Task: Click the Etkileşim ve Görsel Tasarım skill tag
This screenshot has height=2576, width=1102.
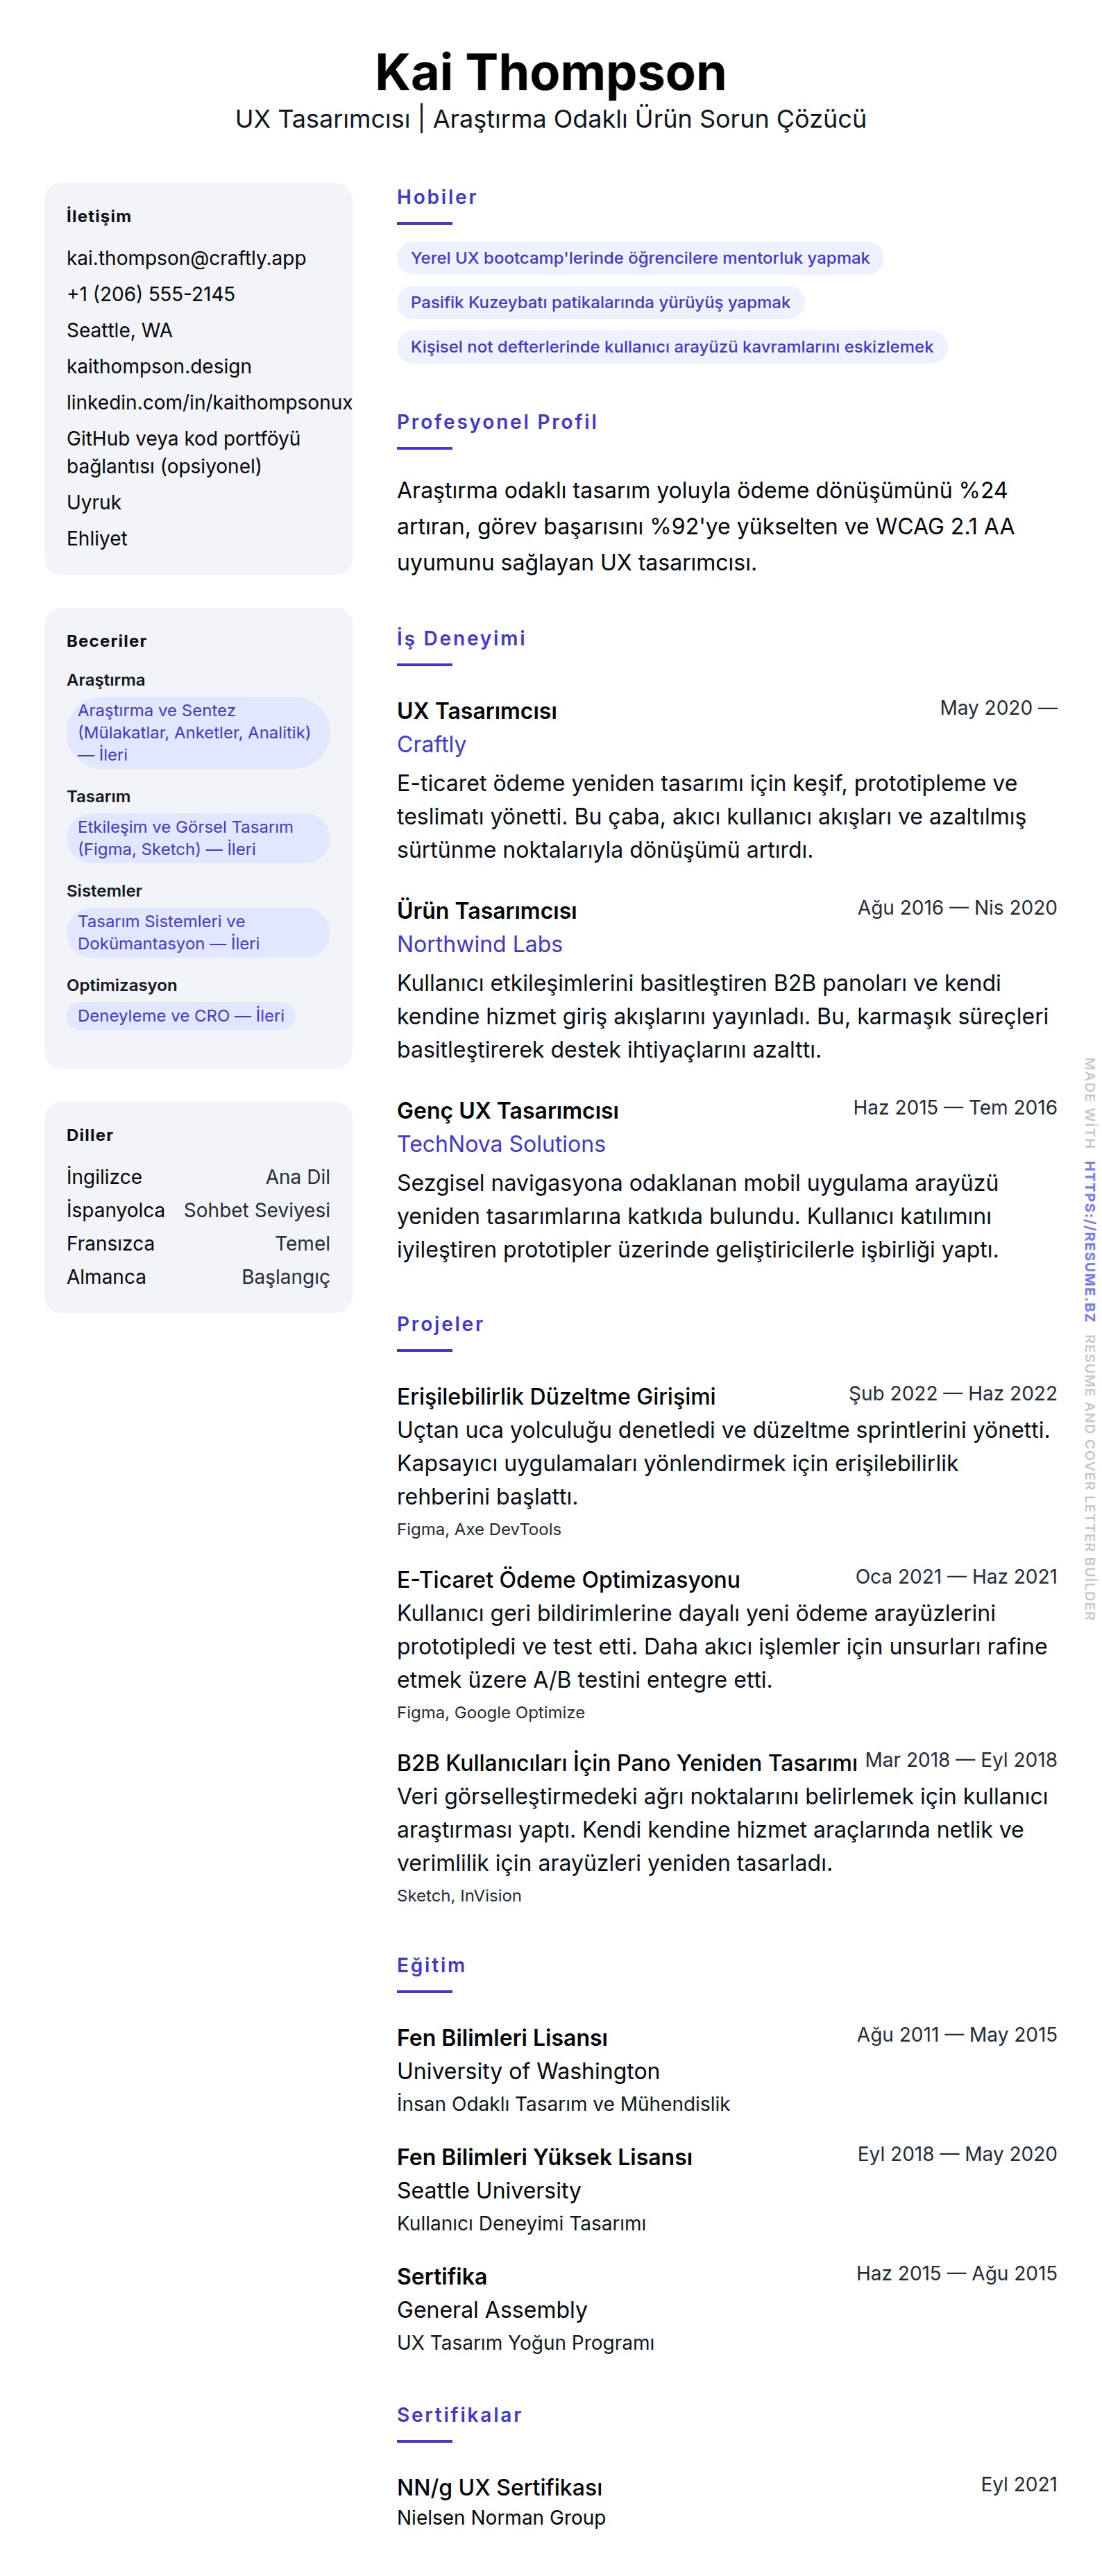Action: pos(197,838)
